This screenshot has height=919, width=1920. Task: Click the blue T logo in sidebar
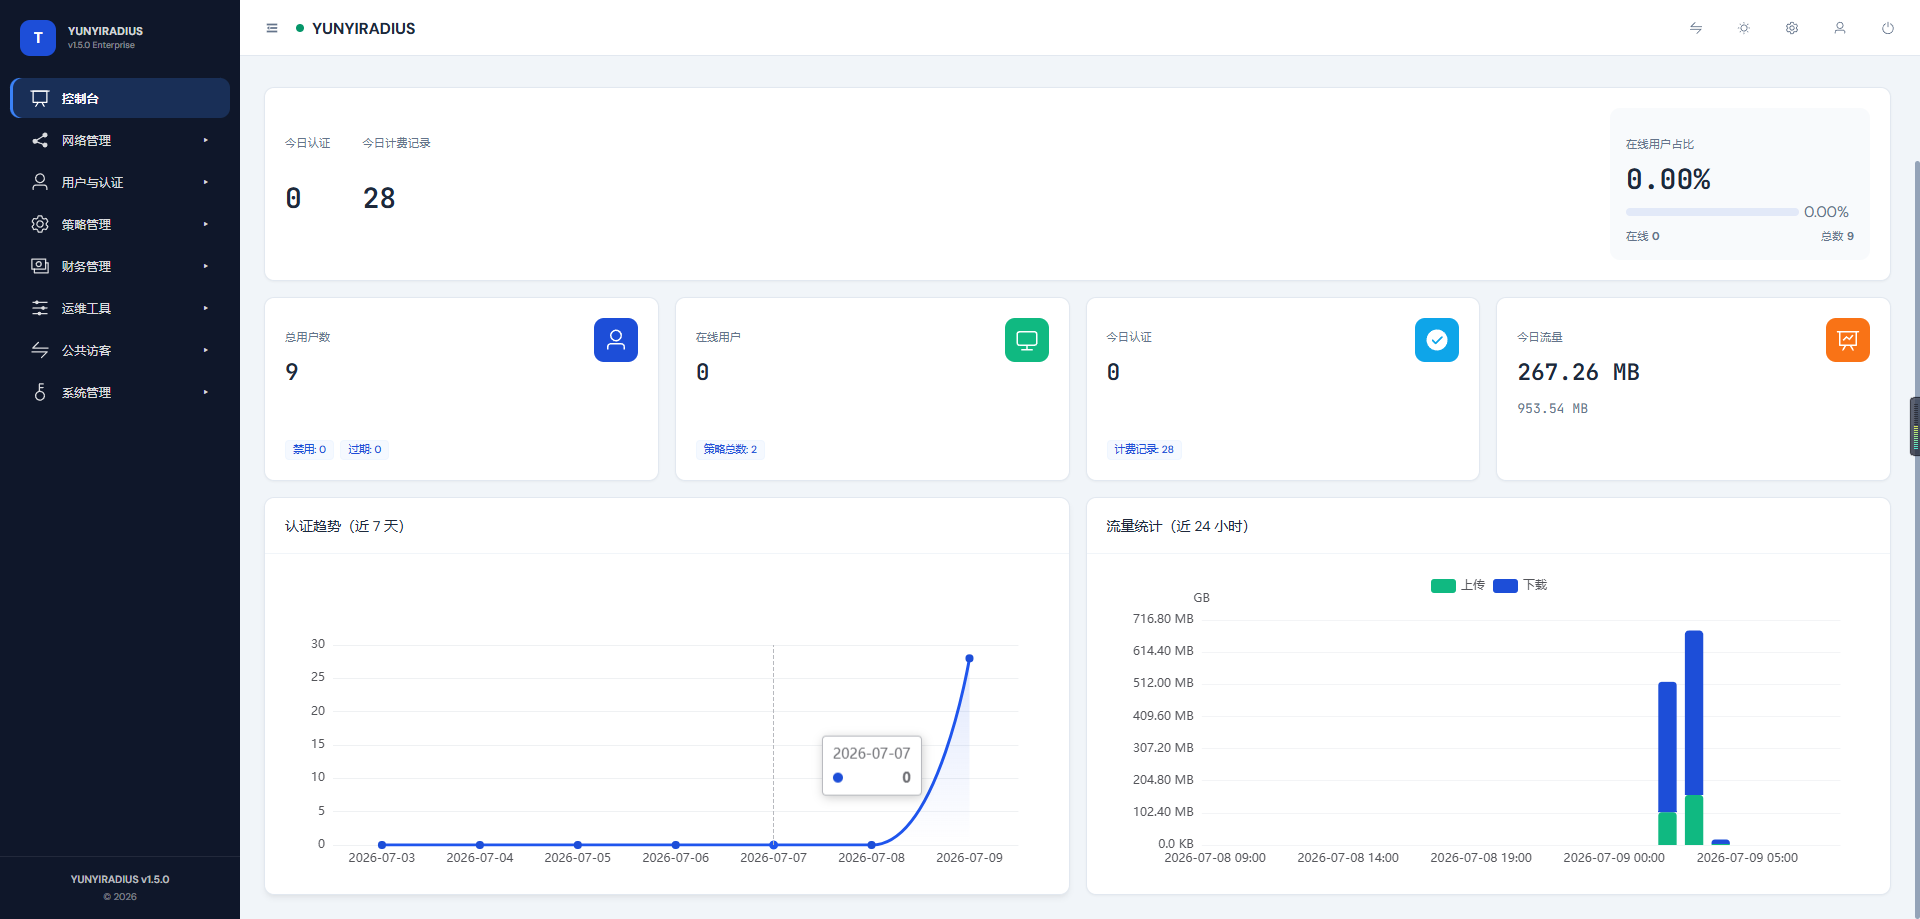tap(38, 38)
